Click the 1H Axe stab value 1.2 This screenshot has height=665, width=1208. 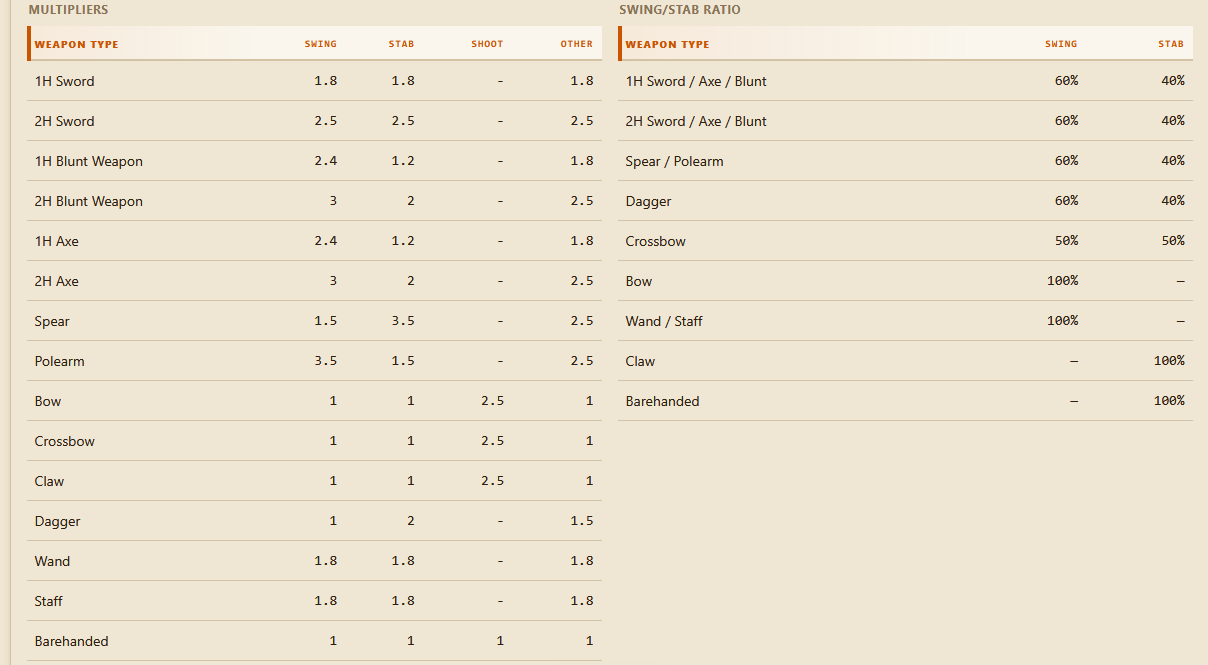click(x=403, y=241)
